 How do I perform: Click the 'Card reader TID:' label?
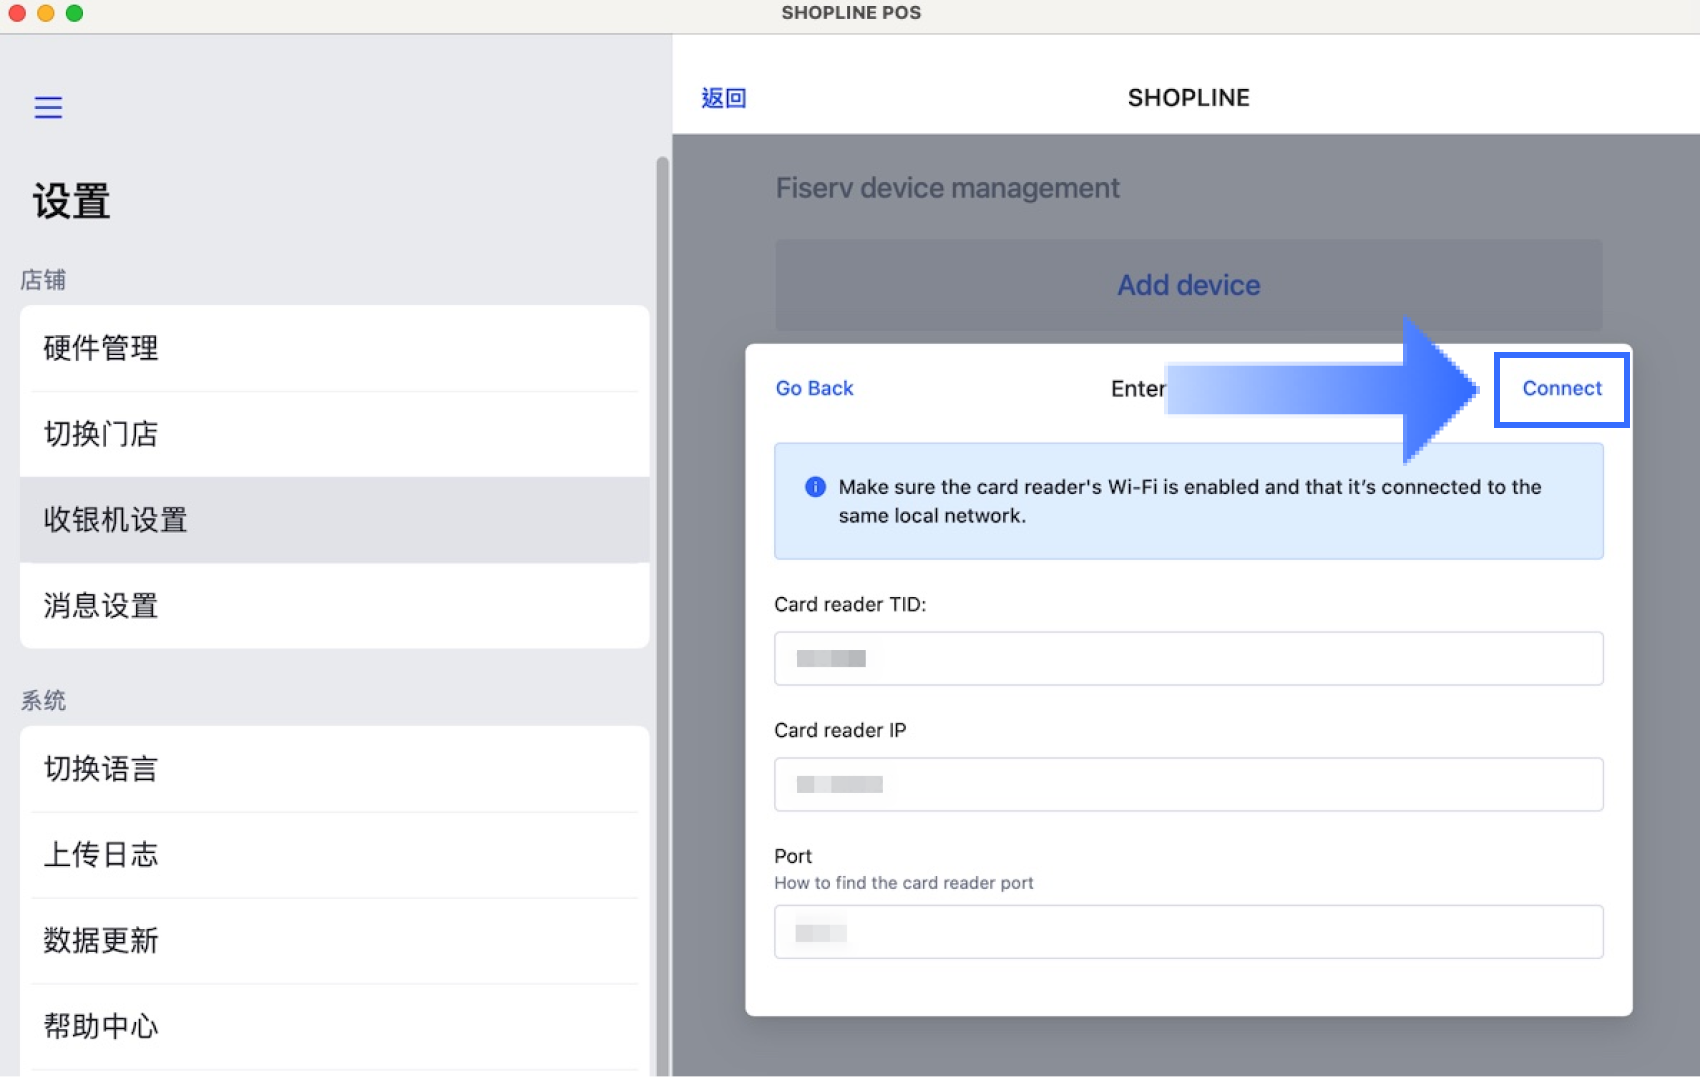[850, 605]
